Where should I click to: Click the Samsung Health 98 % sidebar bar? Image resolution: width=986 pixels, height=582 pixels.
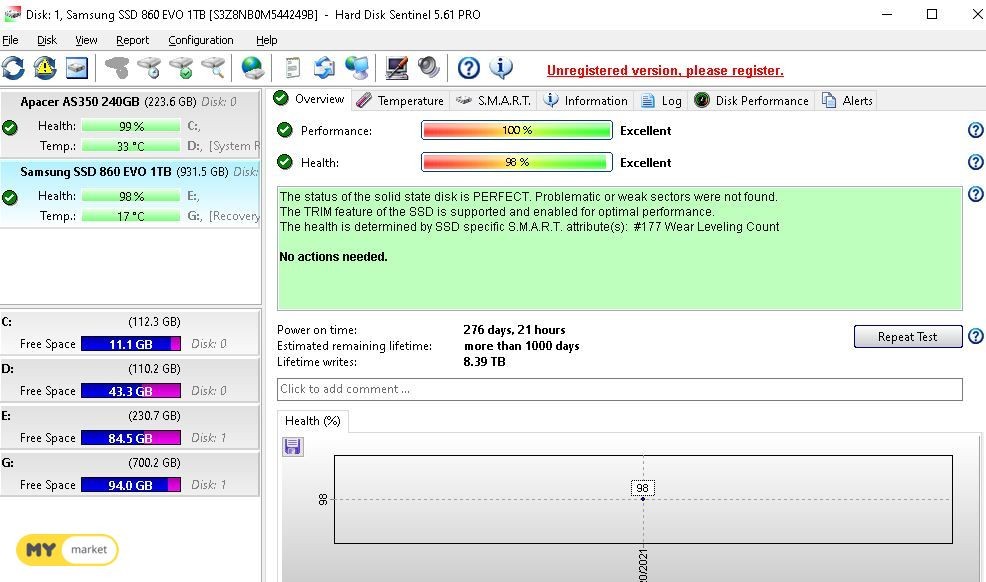click(x=131, y=196)
